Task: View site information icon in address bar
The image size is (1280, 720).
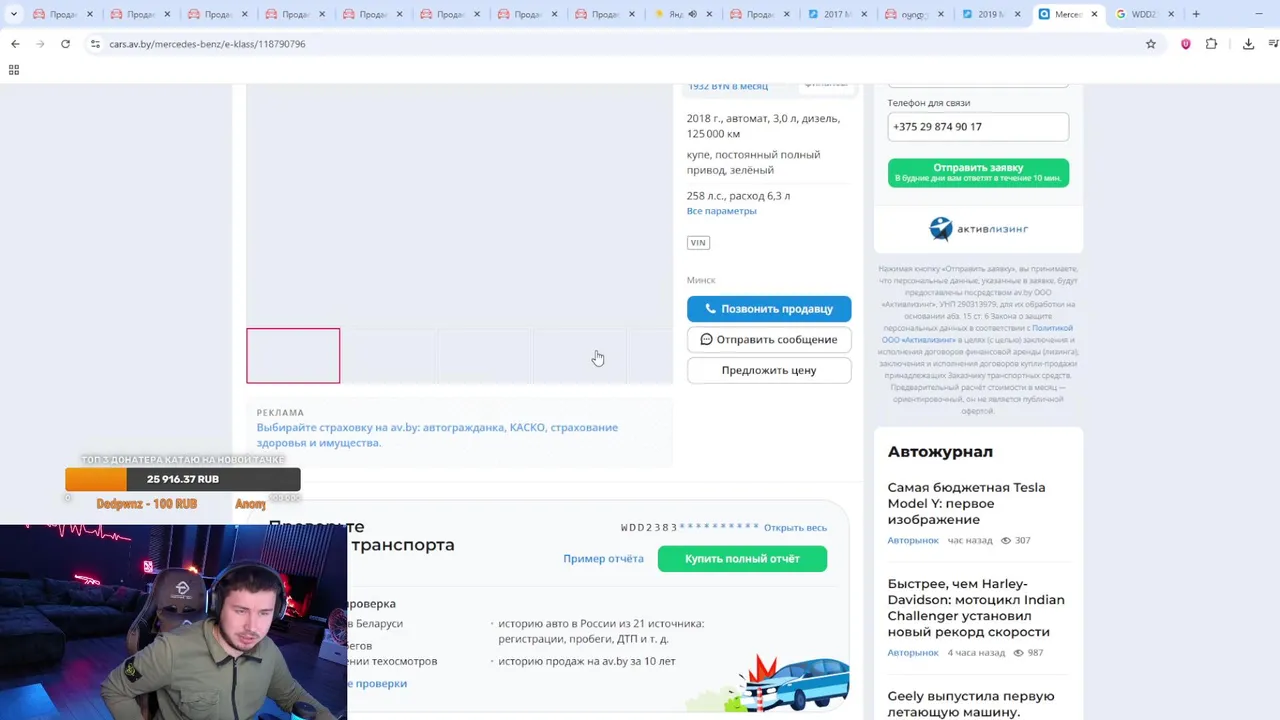Action: click(95, 44)
